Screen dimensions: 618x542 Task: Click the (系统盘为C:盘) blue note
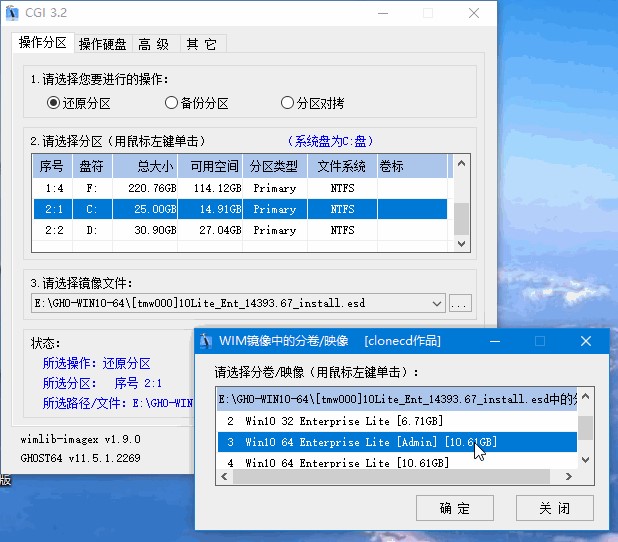click(330, 141)
